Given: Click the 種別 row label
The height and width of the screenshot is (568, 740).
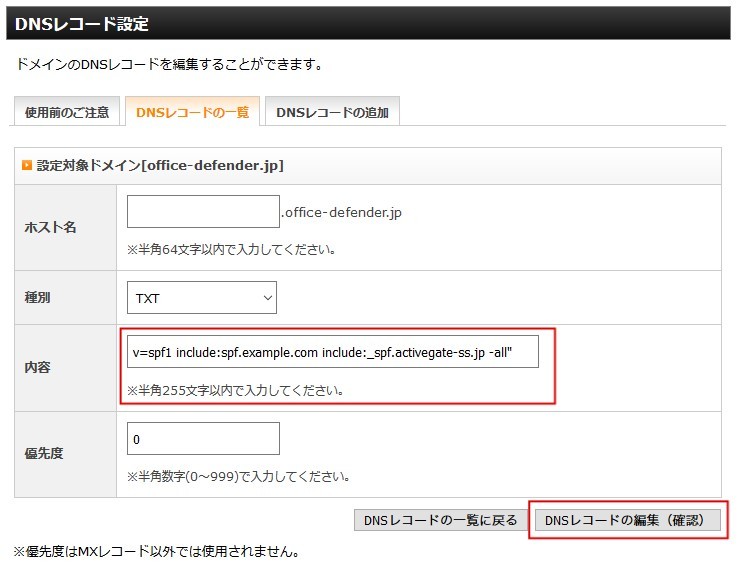Looking at the screenshot, I should pos(37,297).
